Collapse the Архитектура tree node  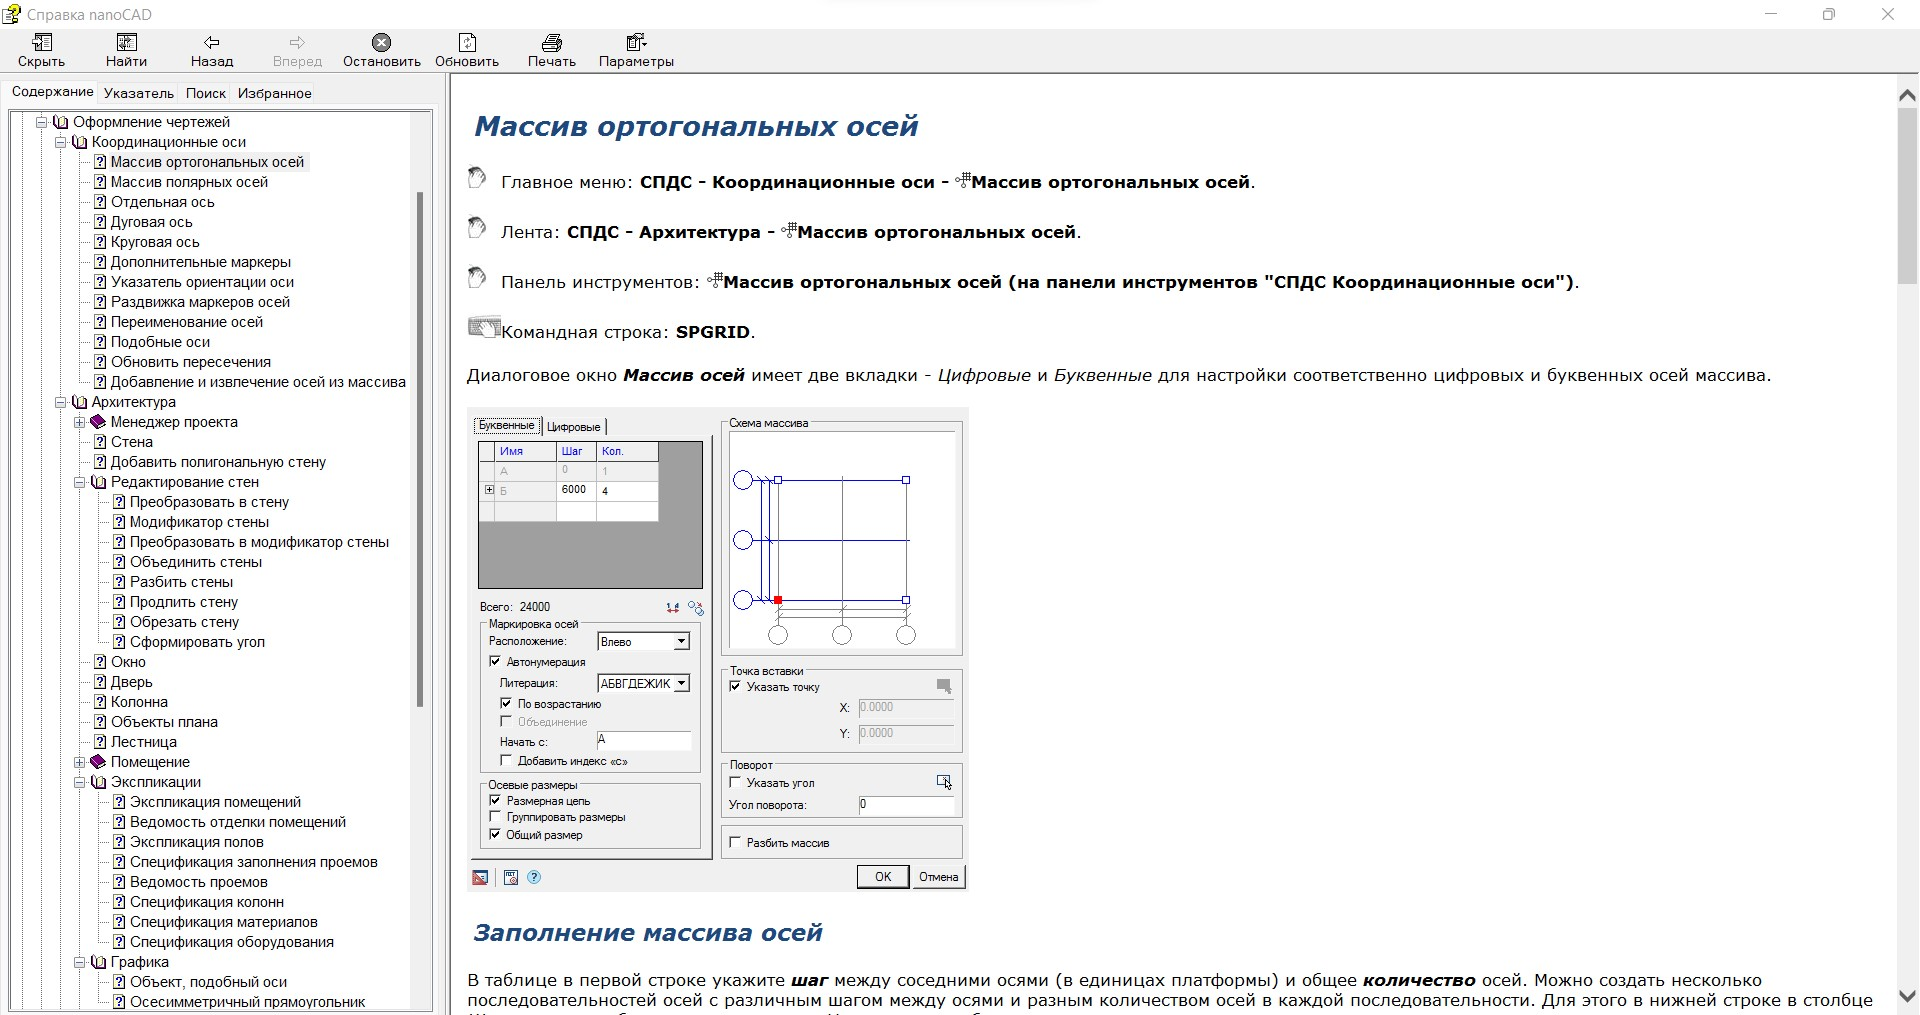(61, 402)
